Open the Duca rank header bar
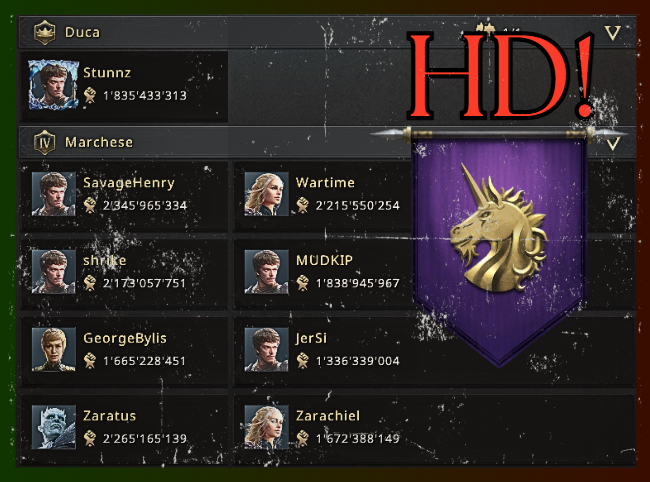Viewport: 650px width, 482px height. pyautogui.click(x=327, y=32)
